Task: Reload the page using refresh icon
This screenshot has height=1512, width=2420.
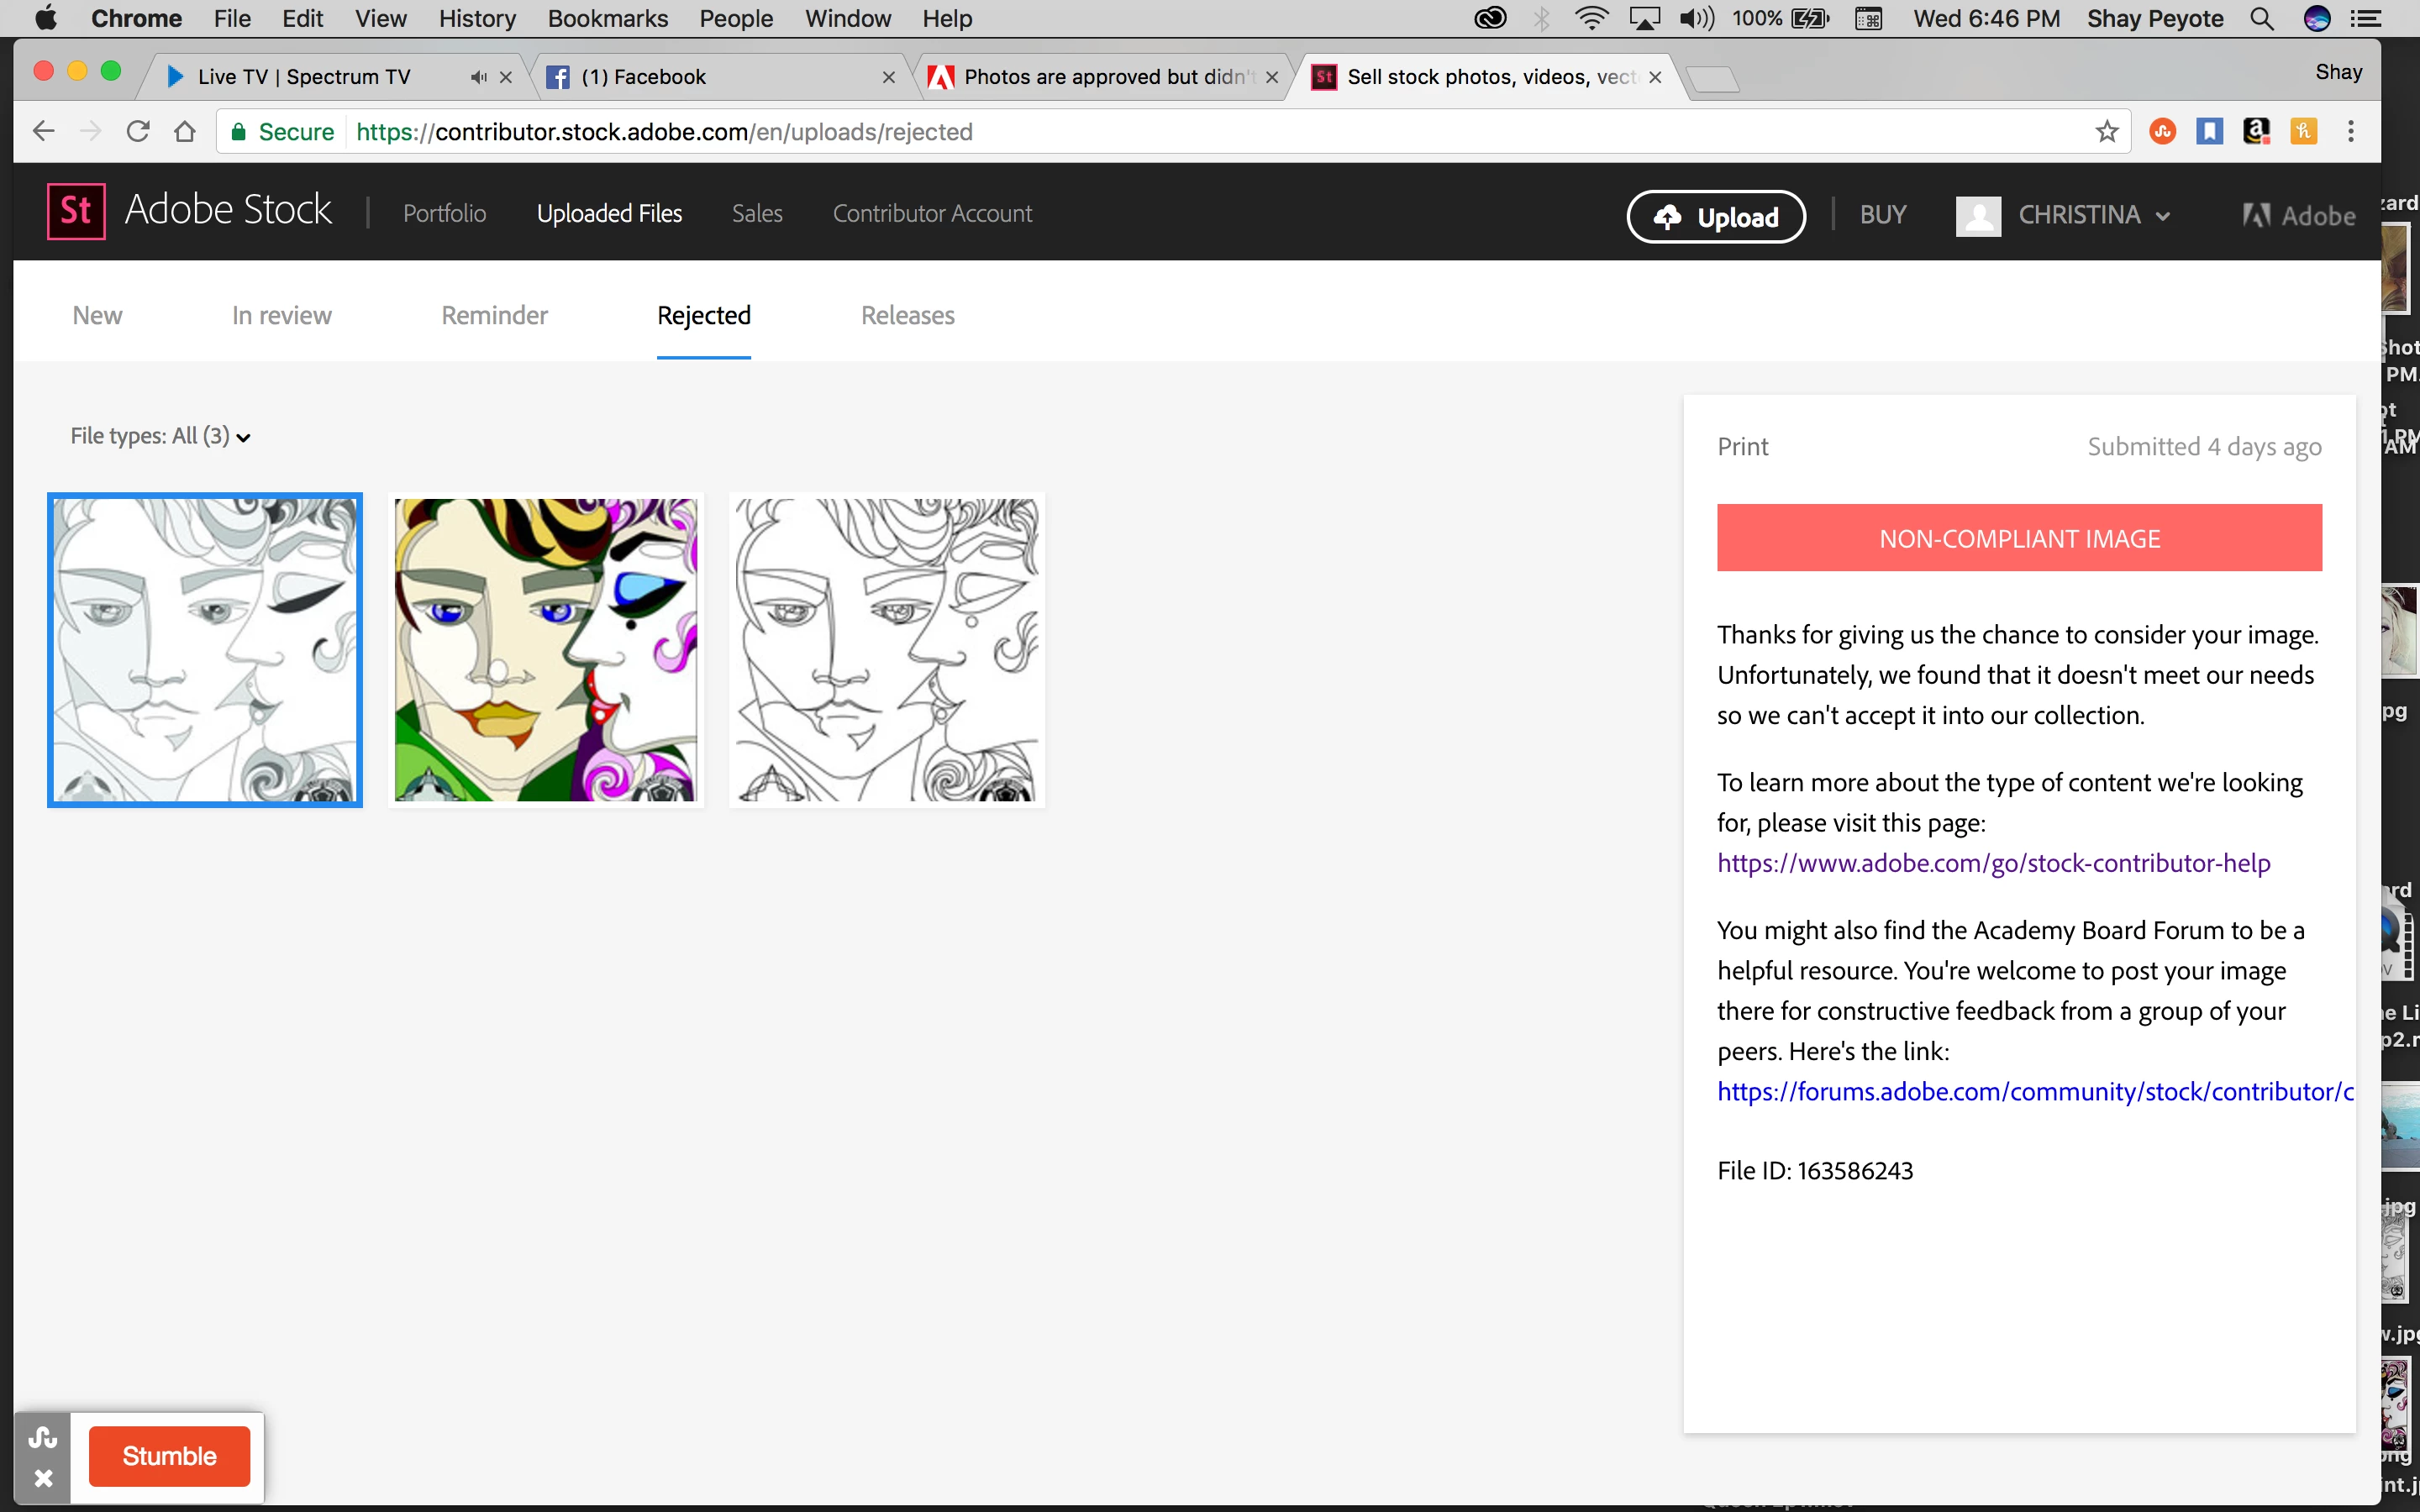Action: pyautogui.click(x=138, y=131)
